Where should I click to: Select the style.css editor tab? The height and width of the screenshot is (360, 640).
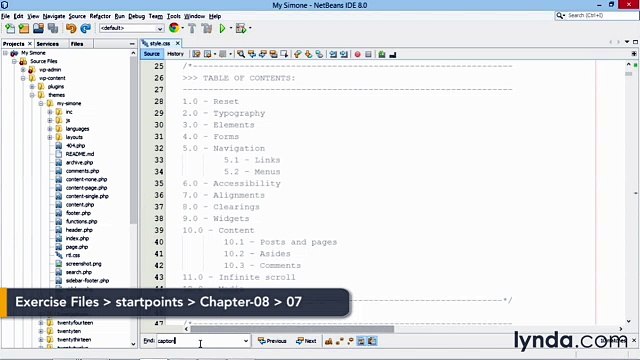159,43
